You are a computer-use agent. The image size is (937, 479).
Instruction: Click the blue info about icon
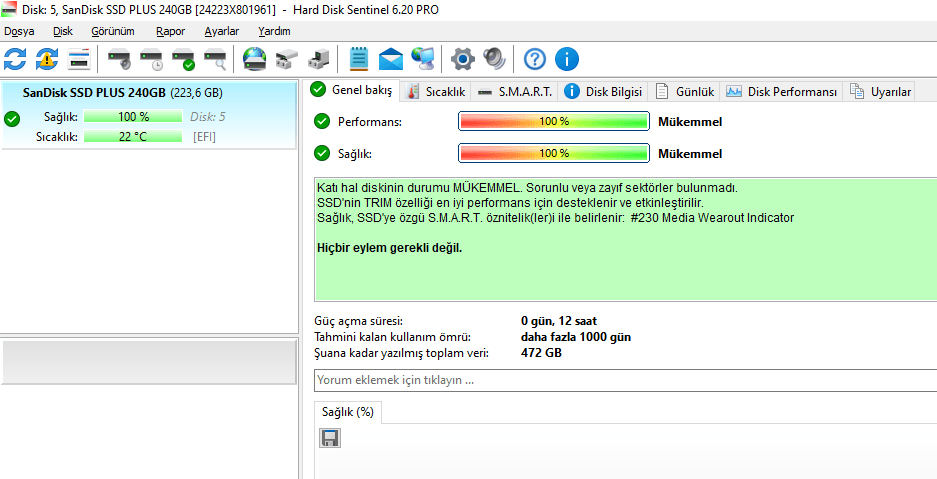click(567, 59)
